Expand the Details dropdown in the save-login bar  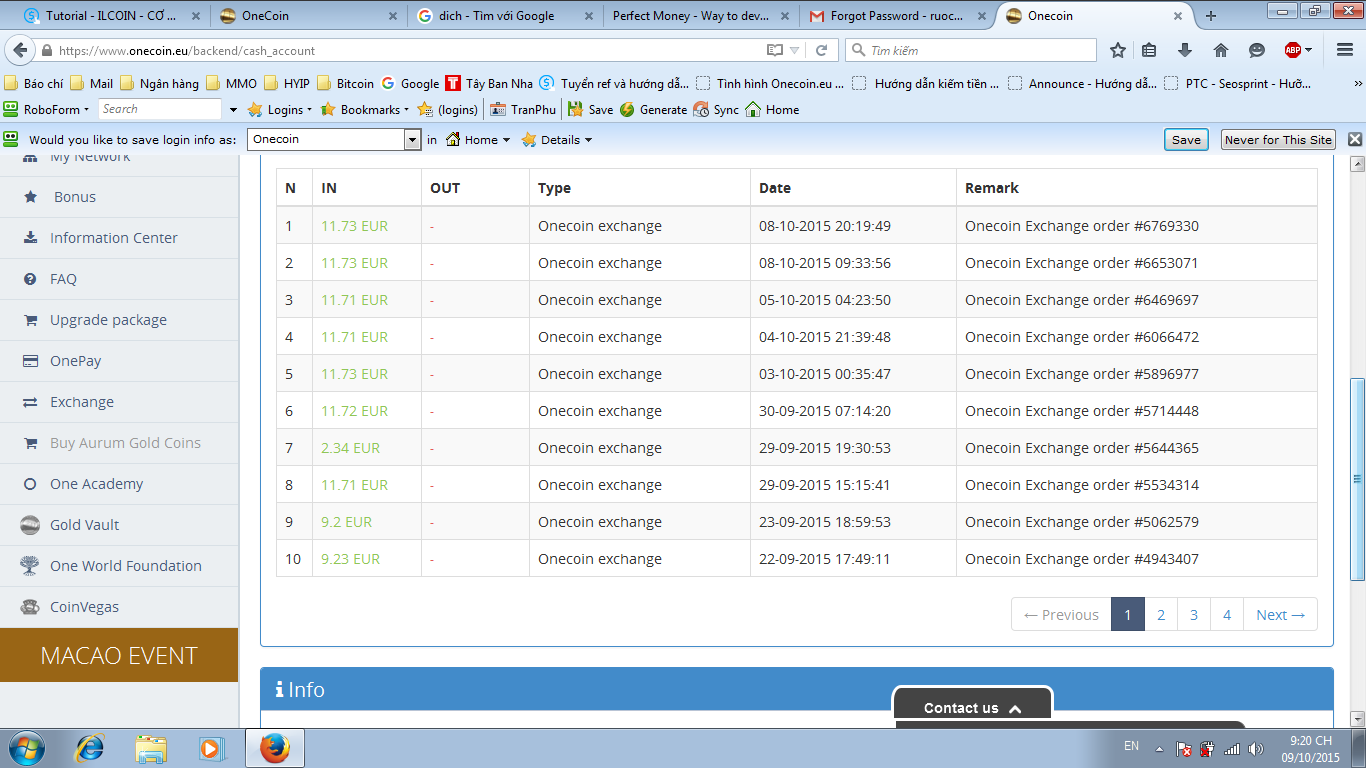557,140
